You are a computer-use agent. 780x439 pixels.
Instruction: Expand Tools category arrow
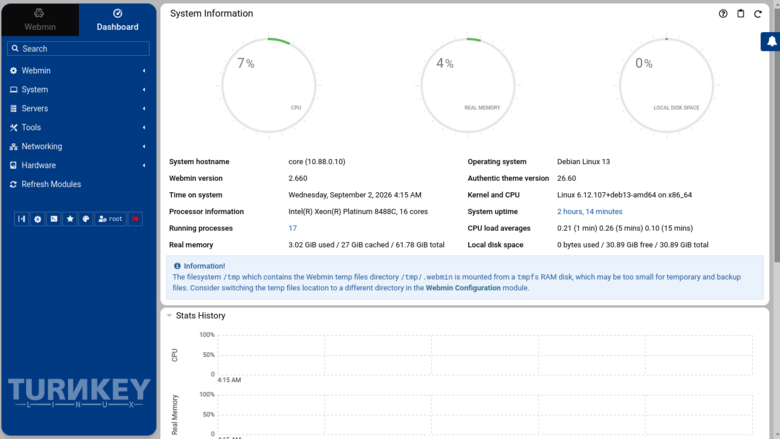click(x=144, y=127)
